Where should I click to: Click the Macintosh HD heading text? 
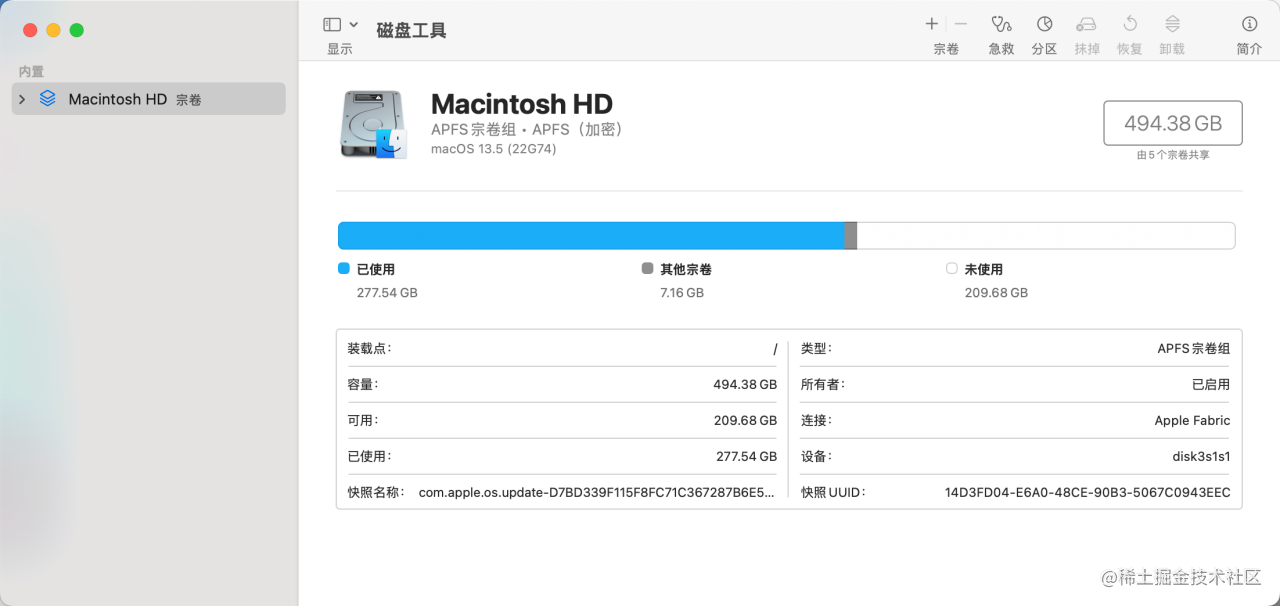pyautogui.click(x=522, y=104)
